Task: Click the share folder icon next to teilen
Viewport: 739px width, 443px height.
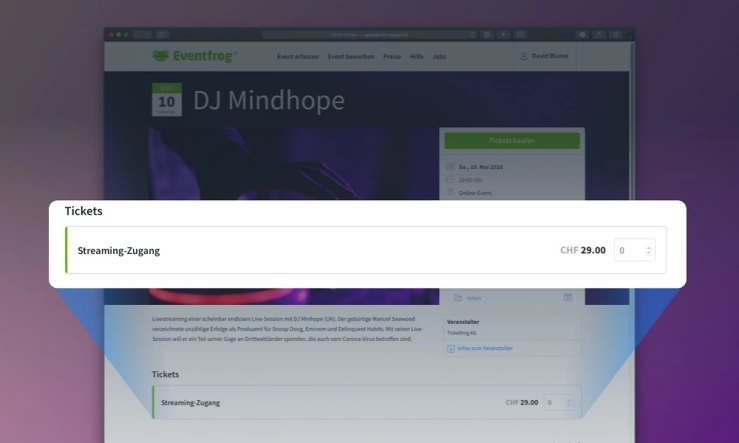Action: tap(458, 298)
